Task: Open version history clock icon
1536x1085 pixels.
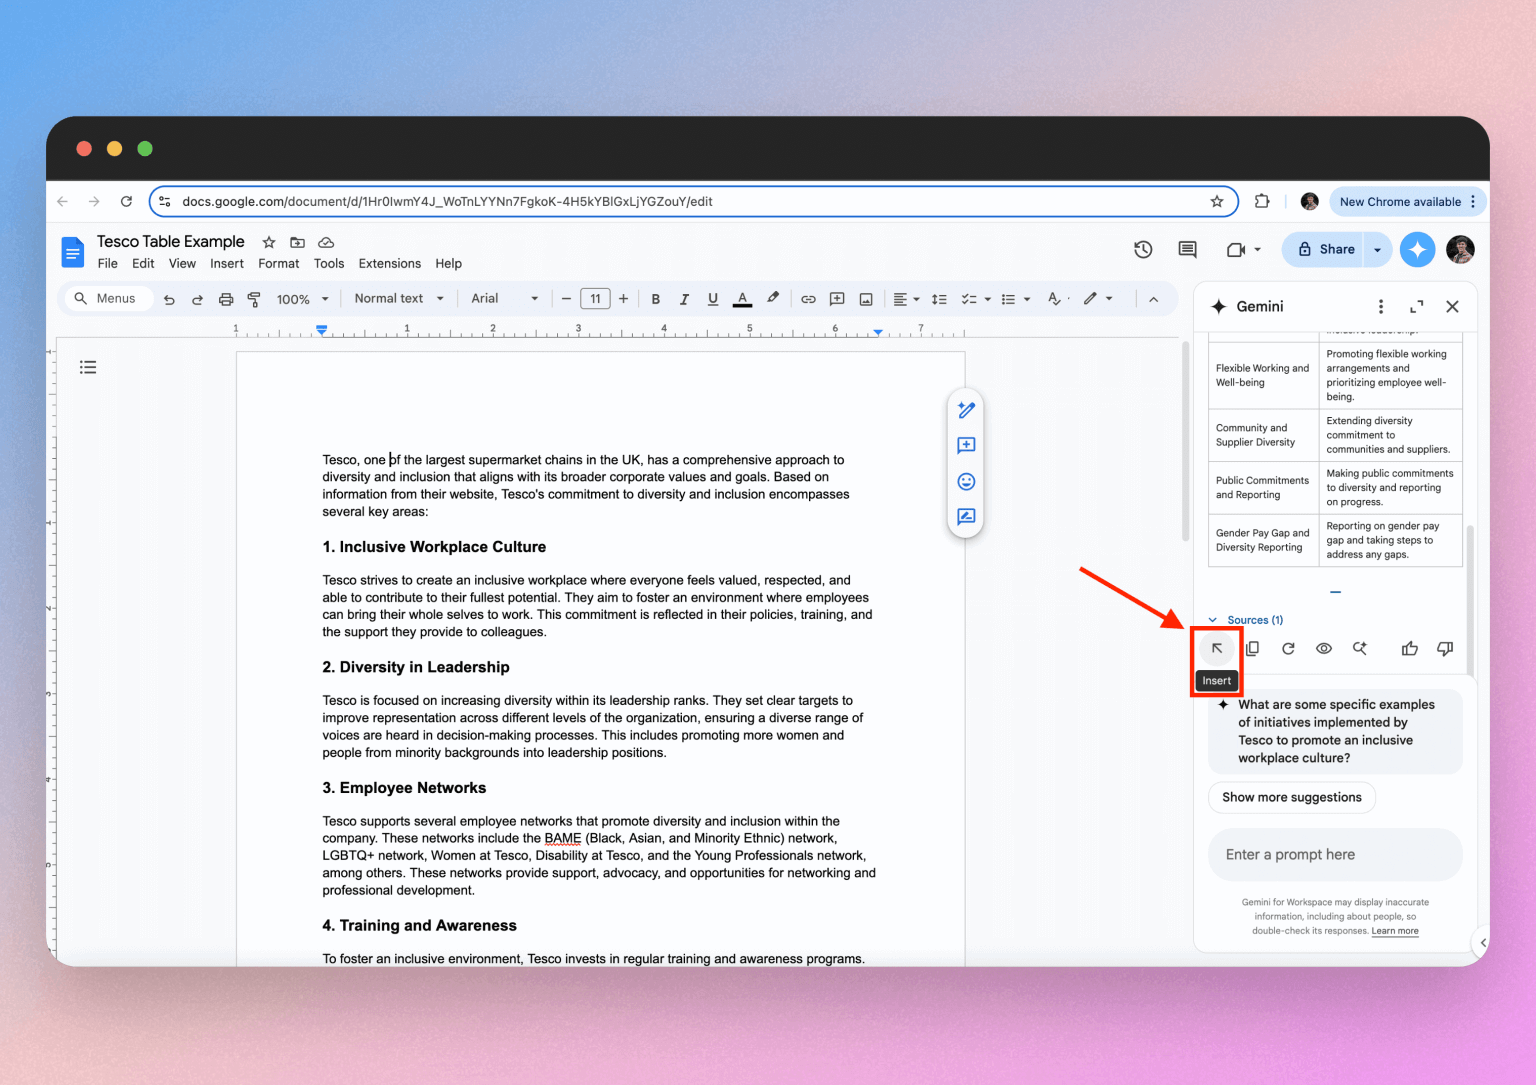Action: pos(1143,249)
